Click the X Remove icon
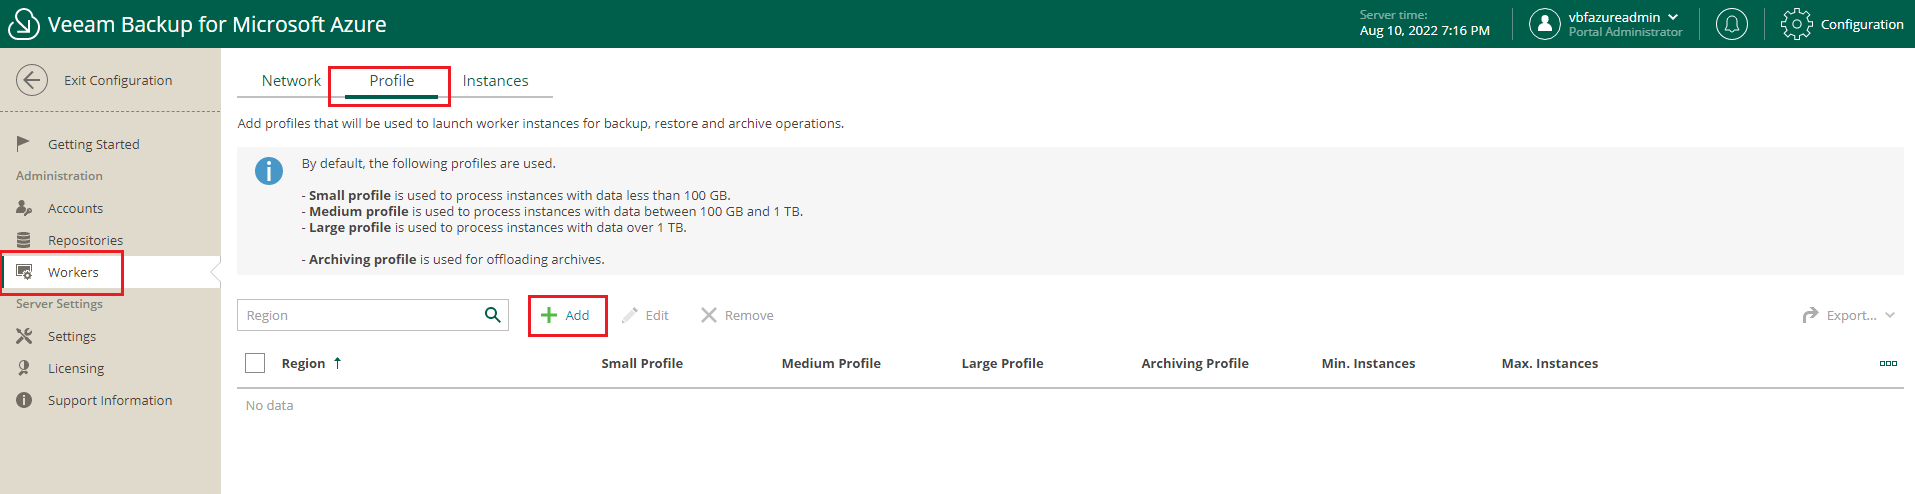This screenshot has width=1915, height=494. (x=709, y=315)
